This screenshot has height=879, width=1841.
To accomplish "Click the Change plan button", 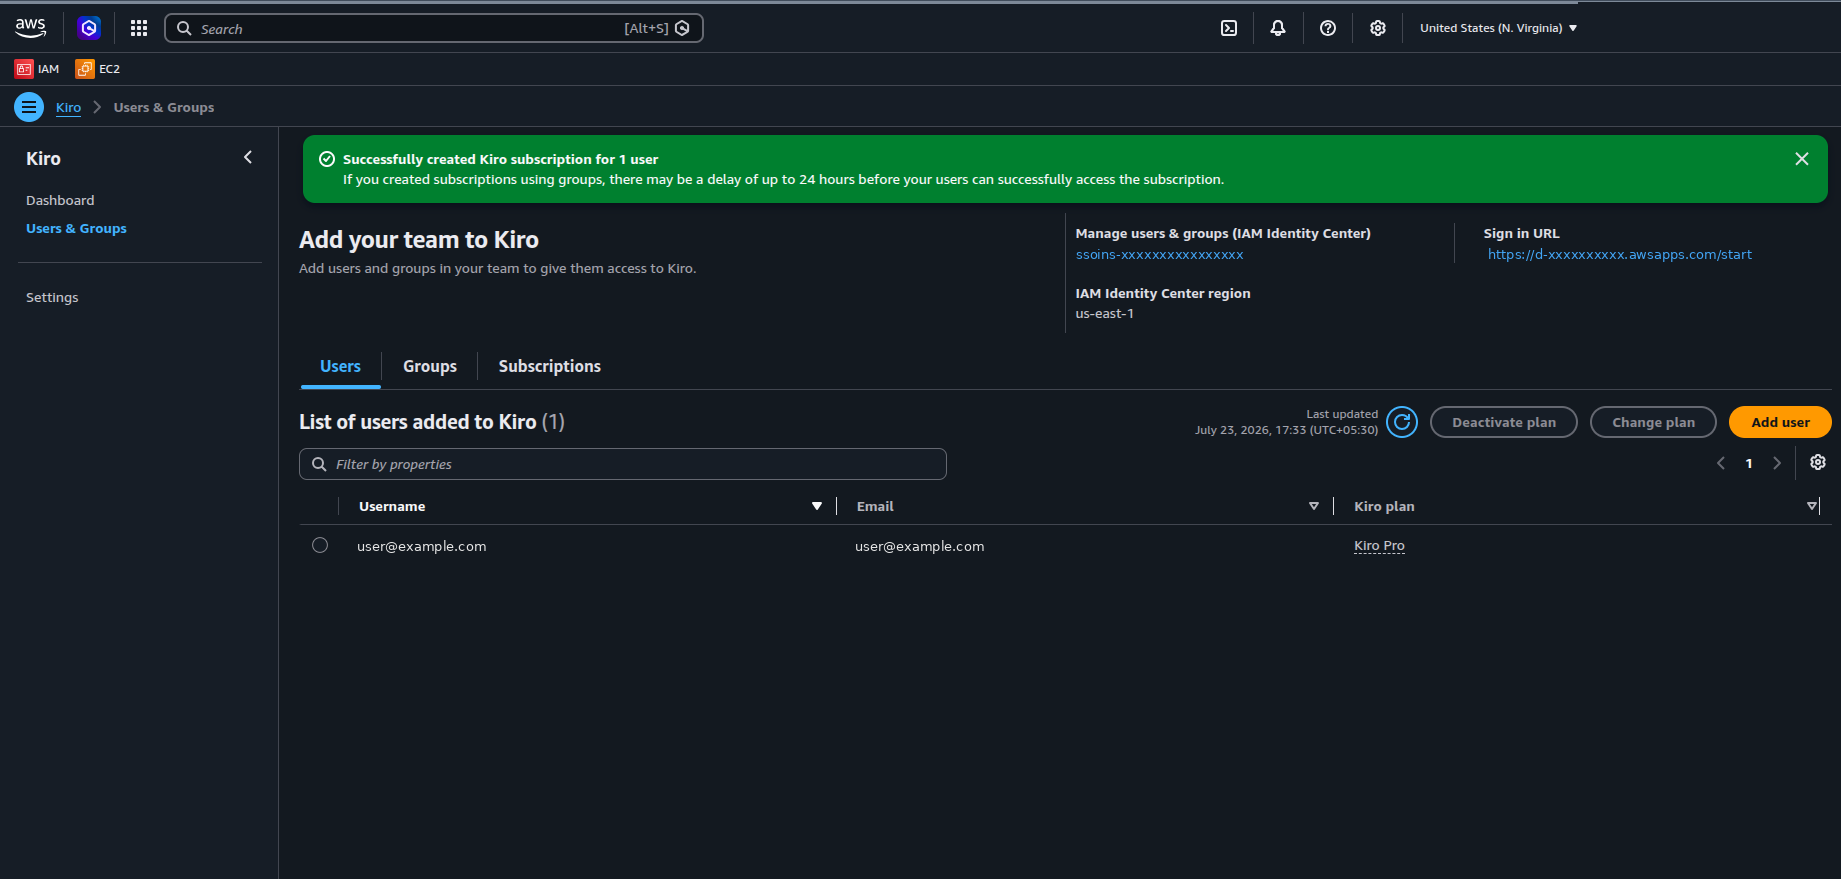I will pyautogui.click(x=1653, y=422).
